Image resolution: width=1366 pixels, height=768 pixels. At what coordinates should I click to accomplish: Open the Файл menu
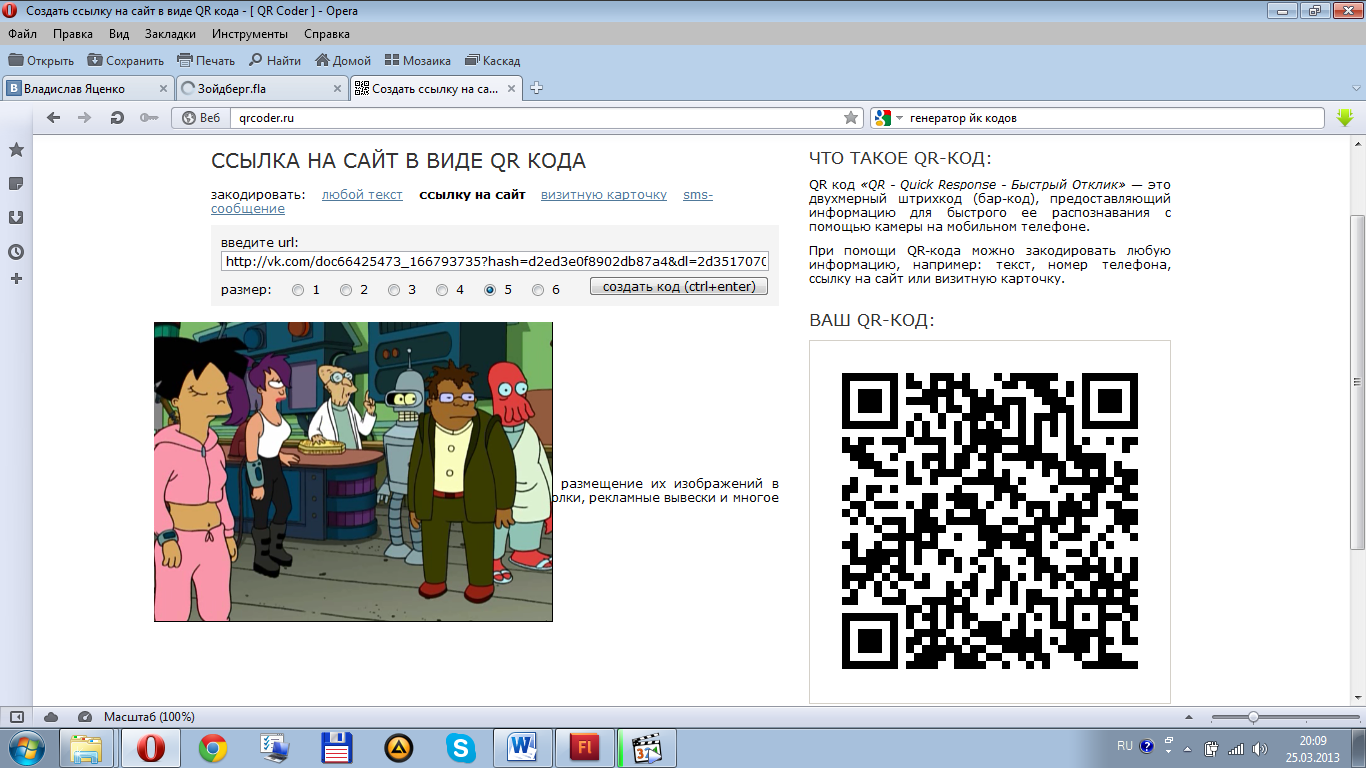pyautogui.click(x=22, y=33)
